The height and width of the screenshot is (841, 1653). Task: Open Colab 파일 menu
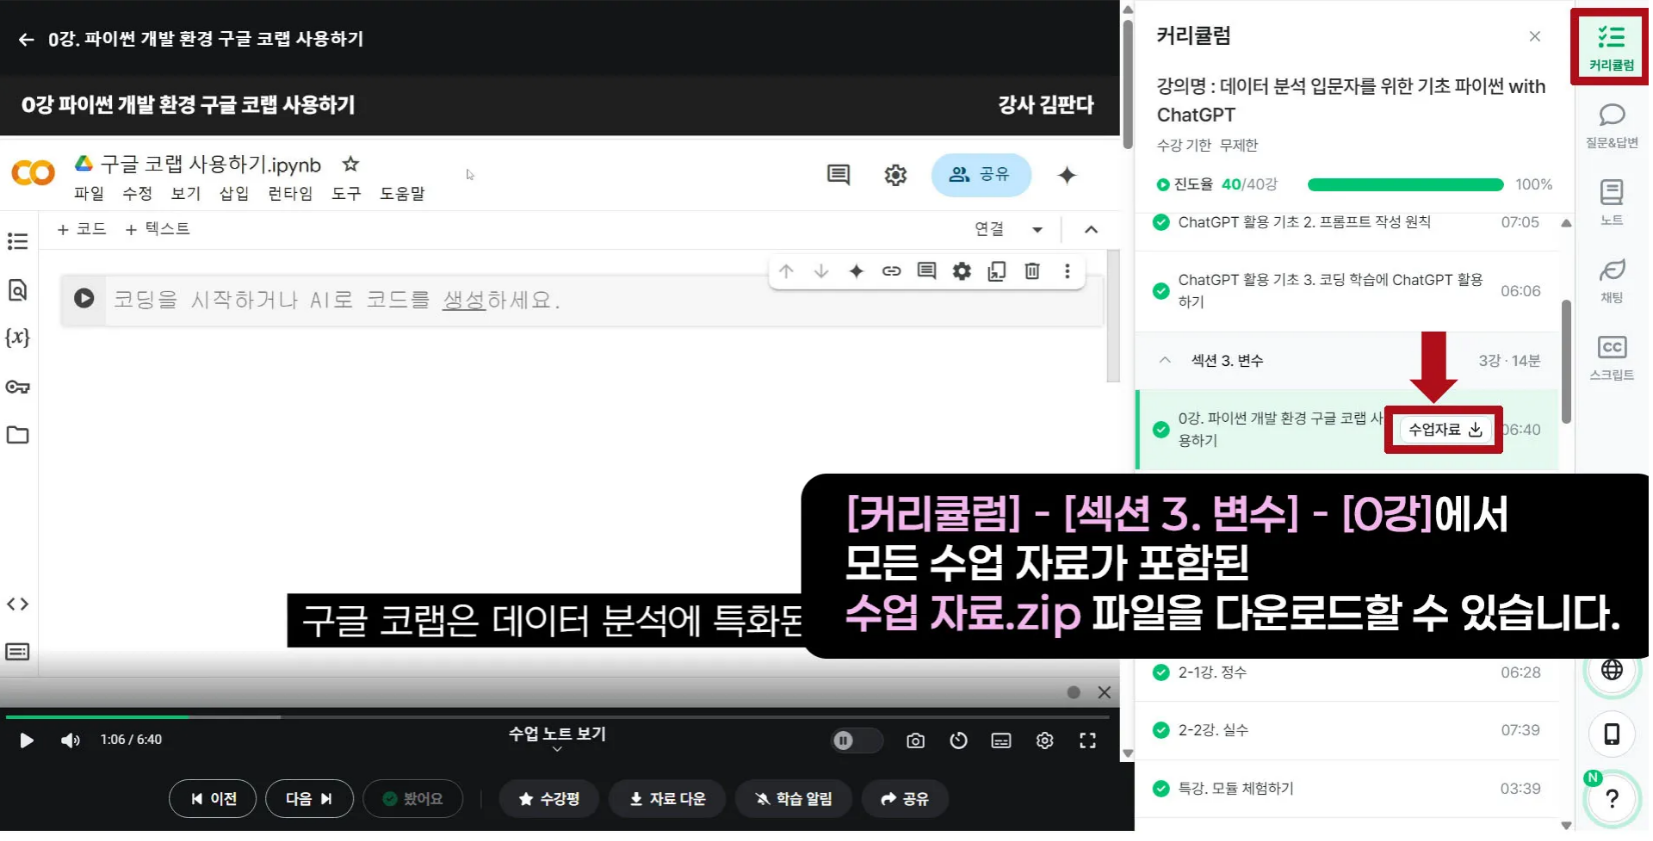(x=89, y=194)
